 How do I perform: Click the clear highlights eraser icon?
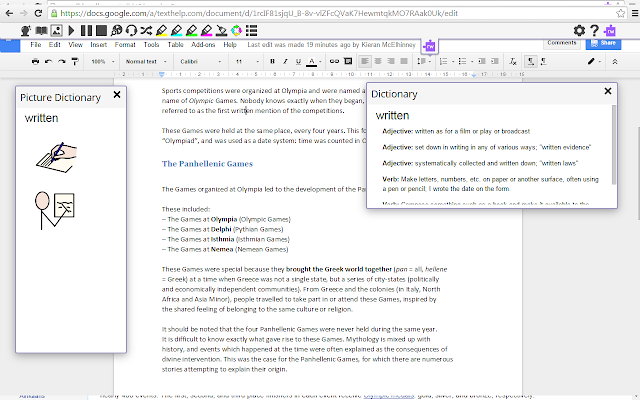(x=222, y=31)
